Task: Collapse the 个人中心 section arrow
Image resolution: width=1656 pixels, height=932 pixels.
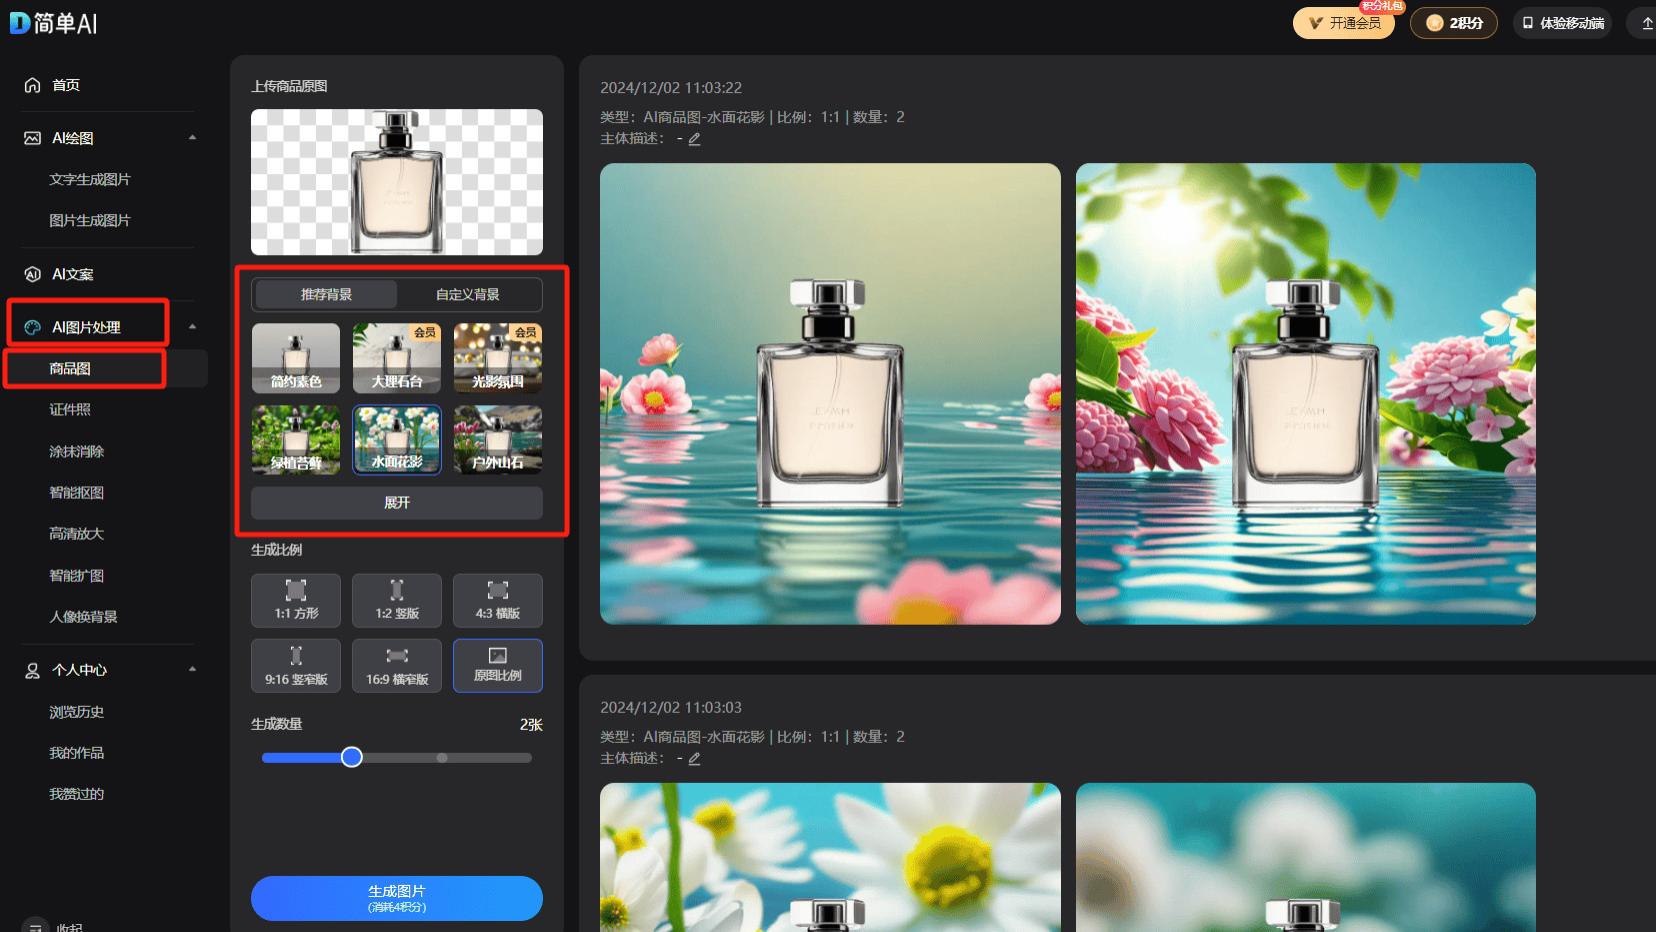Action: pos(192,670)
